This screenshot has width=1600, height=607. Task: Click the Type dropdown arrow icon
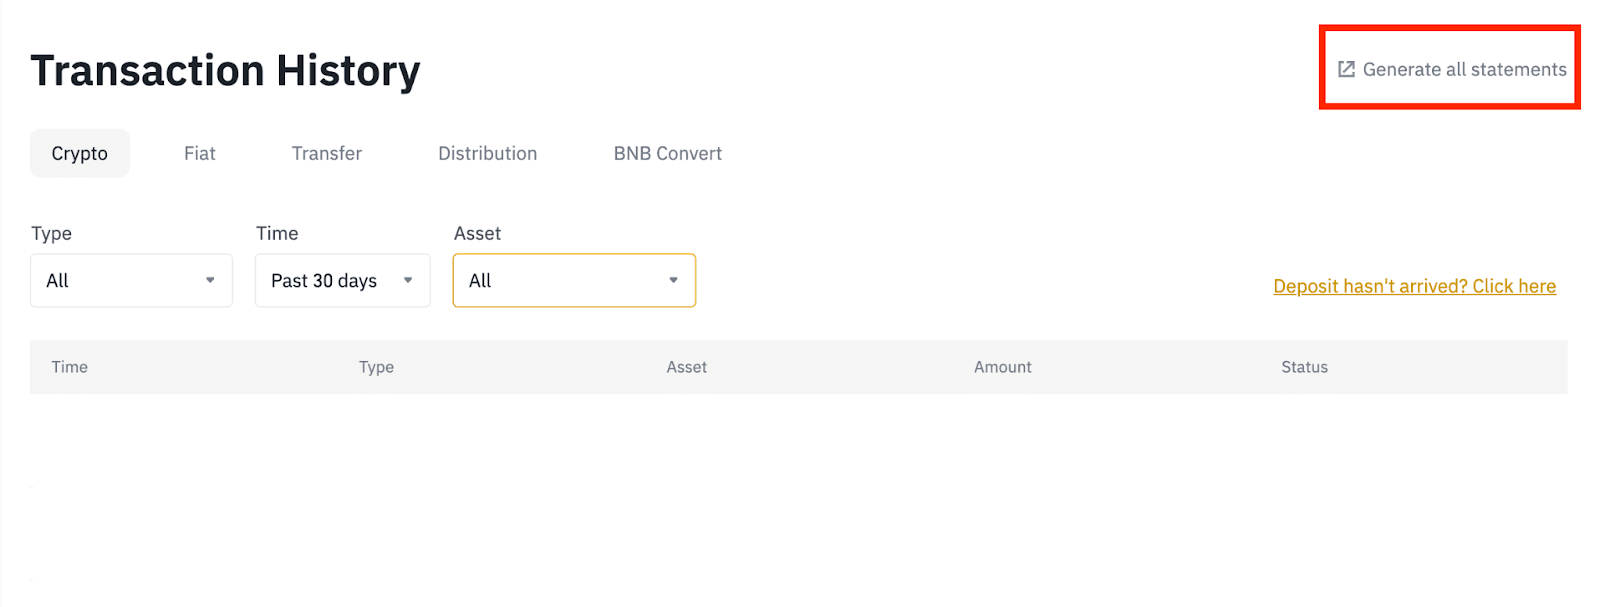(210, 280)
